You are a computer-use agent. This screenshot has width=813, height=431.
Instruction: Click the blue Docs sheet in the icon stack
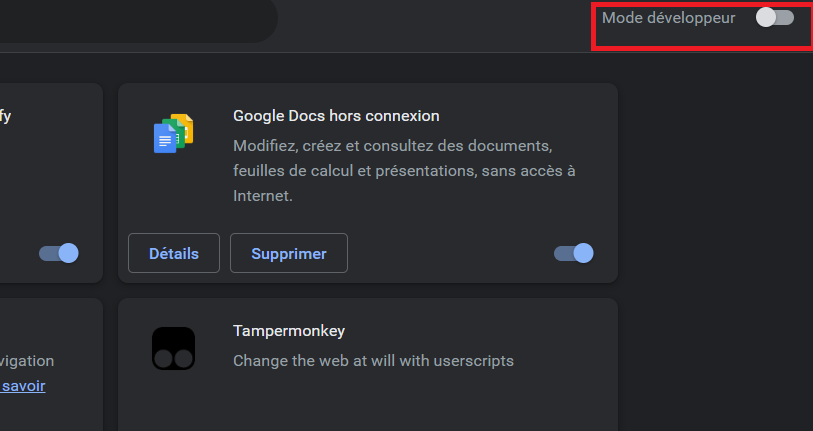click(164, 139)
